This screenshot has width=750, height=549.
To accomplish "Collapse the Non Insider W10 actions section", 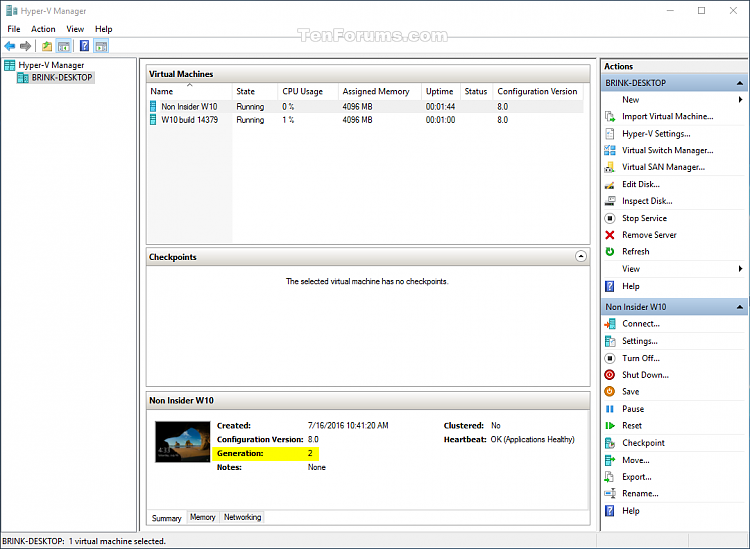I will pos(739,307).
